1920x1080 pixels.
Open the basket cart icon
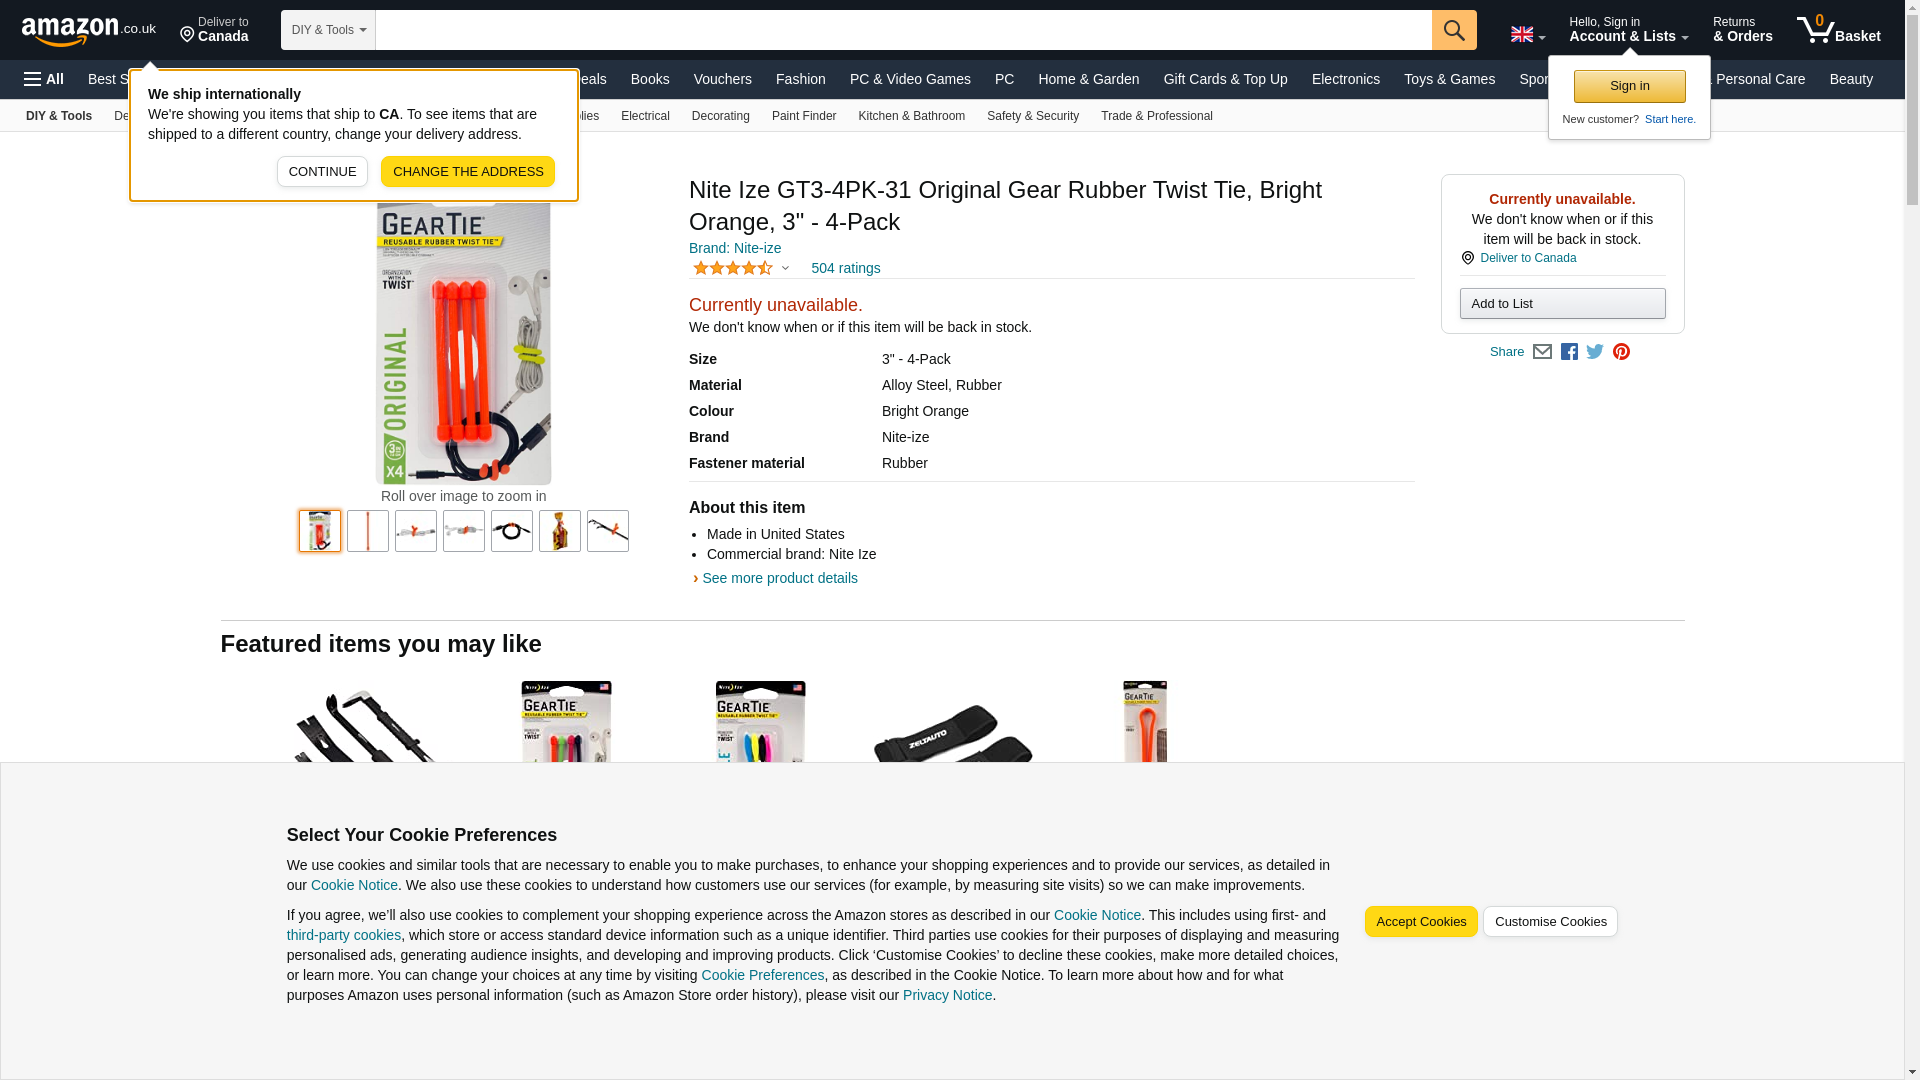click(1838, 30)
